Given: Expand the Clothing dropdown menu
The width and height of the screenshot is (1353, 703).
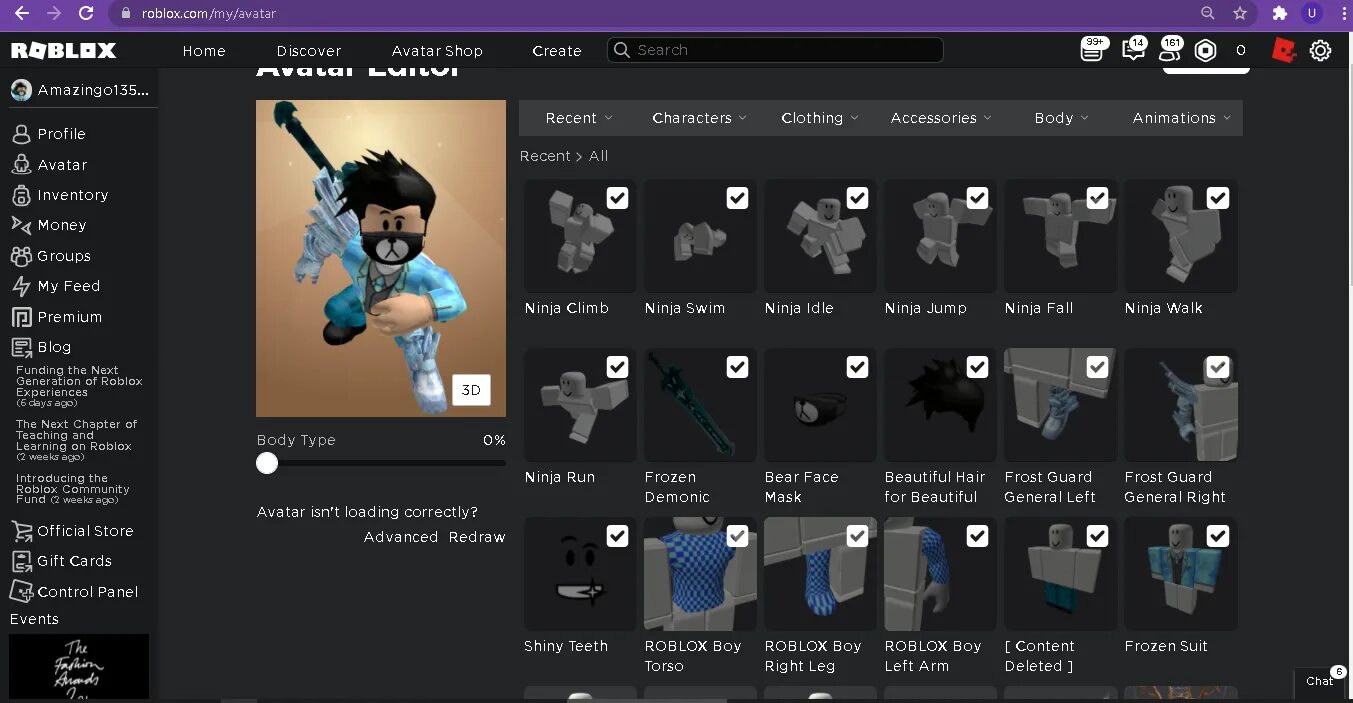Looking at the screenshot, I should click(820, 118).
